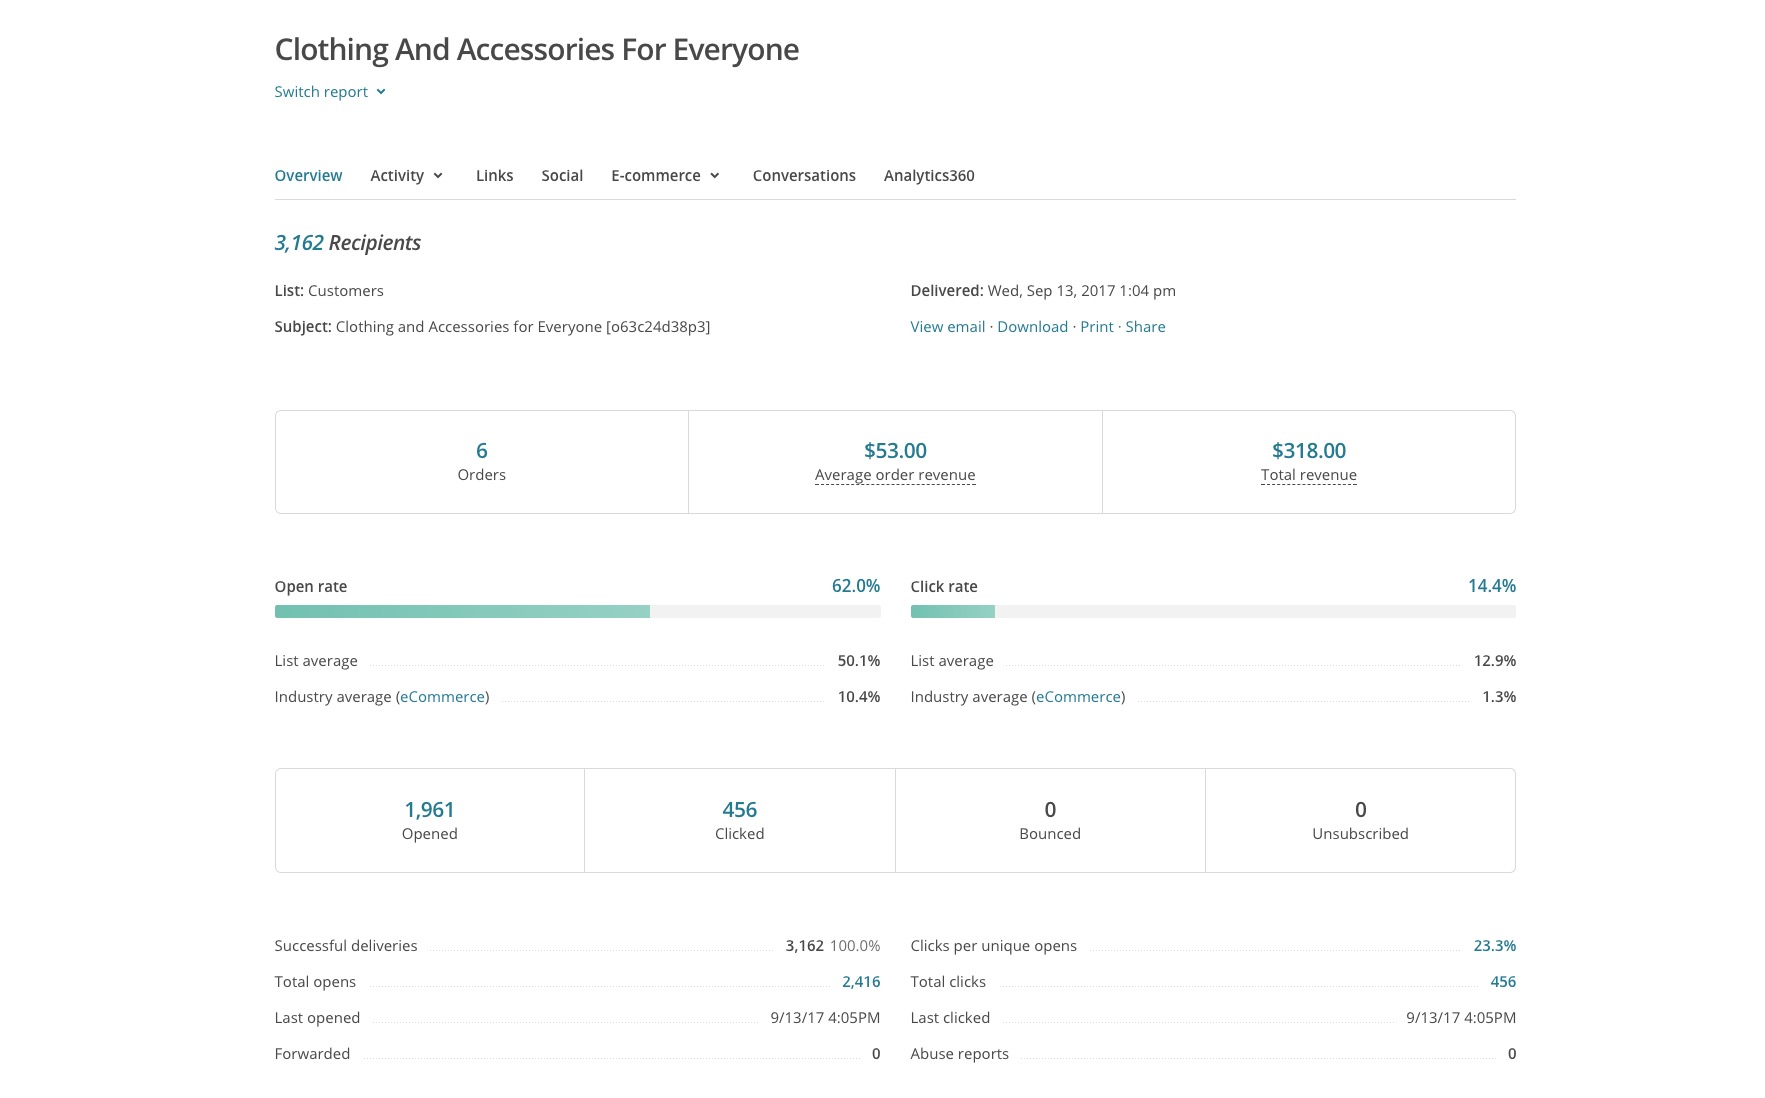Open the 2,416 Total opens value
This screenshot has width=1765, height=1098.
click(x=861, y=982)
